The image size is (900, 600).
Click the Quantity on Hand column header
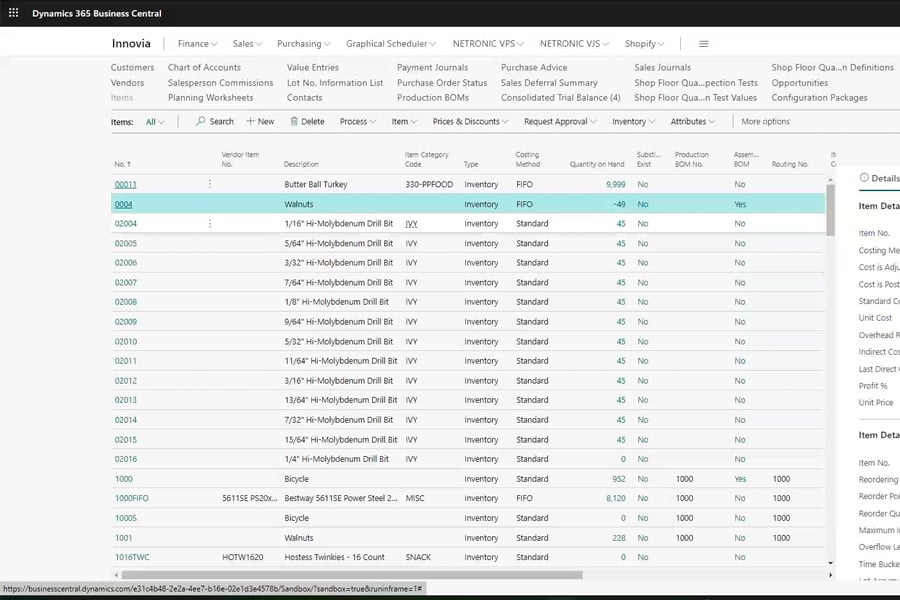click(597, 164)
